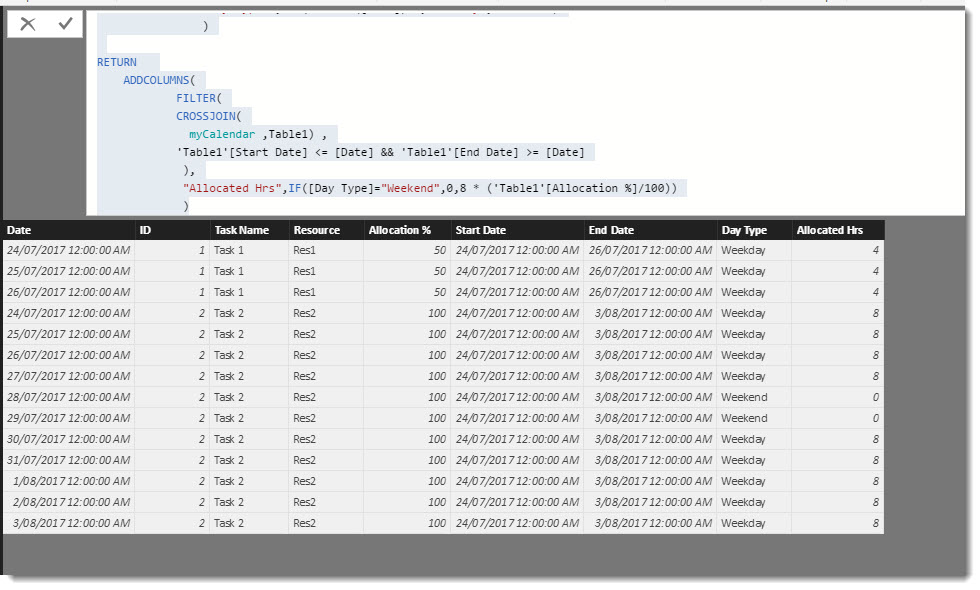The width and height of the screenshot is (980, 590).
Task: Select Date cell 26/07/2017 in Task 1 row
Action: click(x=69, y=292)
